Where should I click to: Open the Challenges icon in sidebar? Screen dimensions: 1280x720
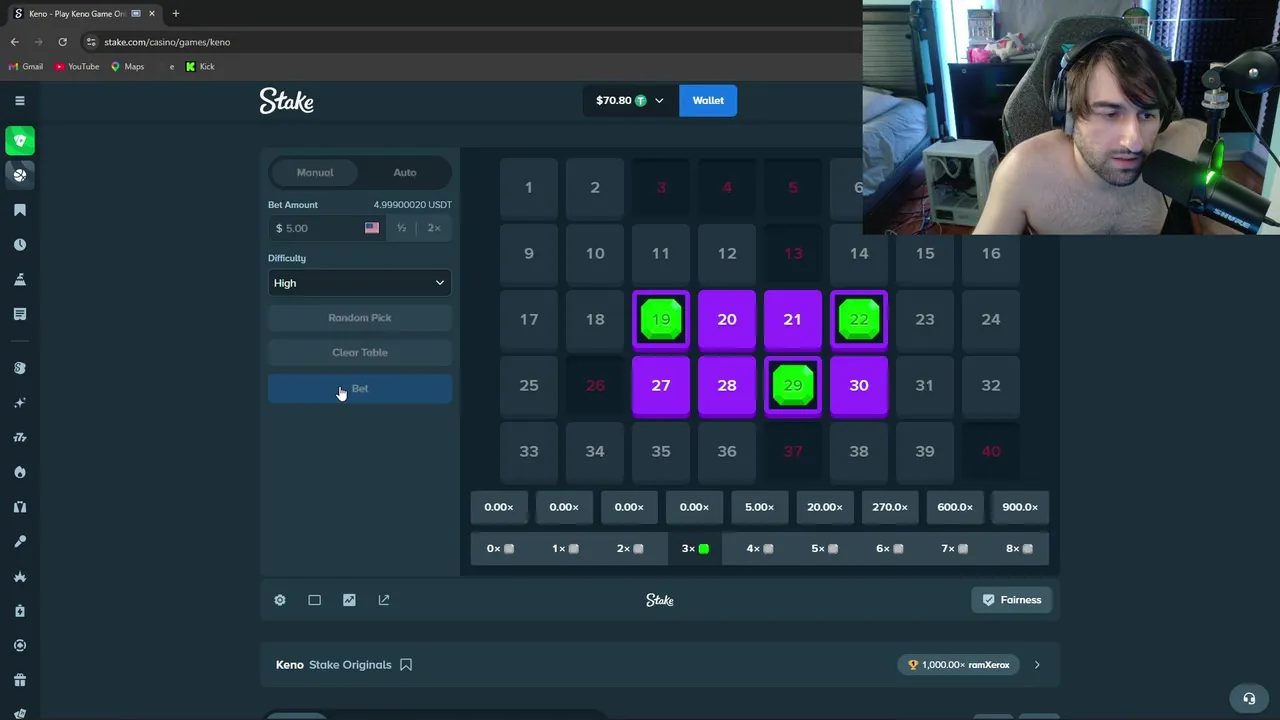[19, 279]
